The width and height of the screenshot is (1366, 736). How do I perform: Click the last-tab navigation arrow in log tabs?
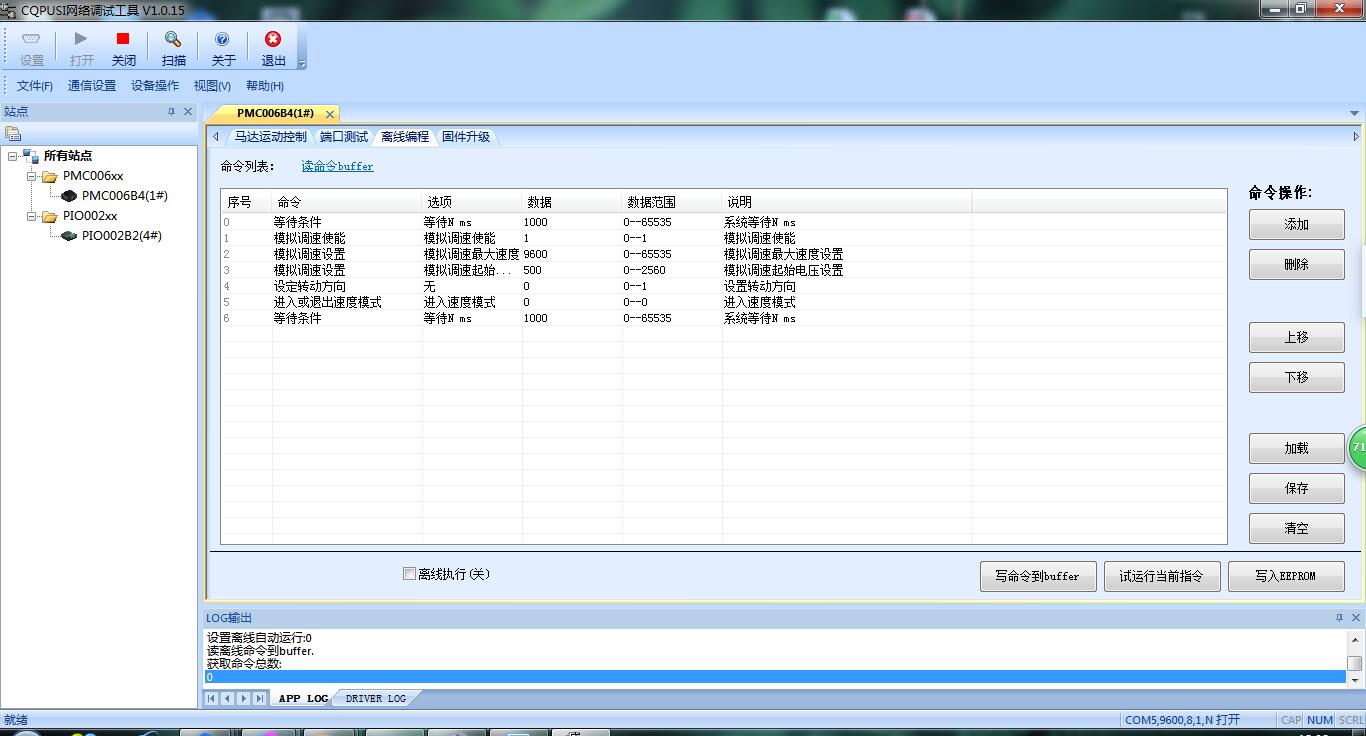coord(259,698)
